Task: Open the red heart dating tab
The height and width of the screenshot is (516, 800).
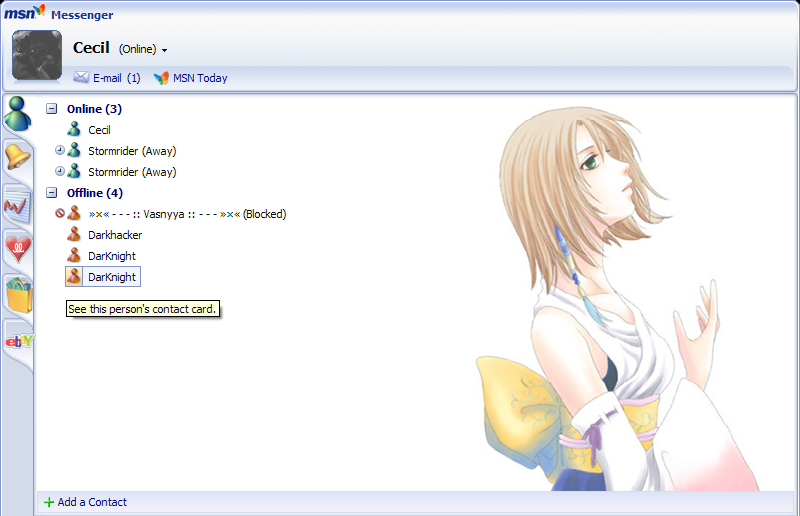Action: point(18,248)
